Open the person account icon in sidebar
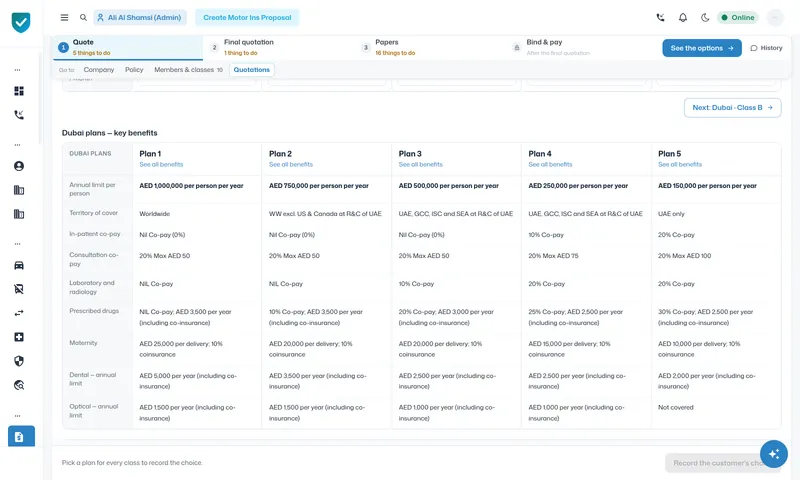This screenshot has width=800, height=480. (x=19, y=166)
